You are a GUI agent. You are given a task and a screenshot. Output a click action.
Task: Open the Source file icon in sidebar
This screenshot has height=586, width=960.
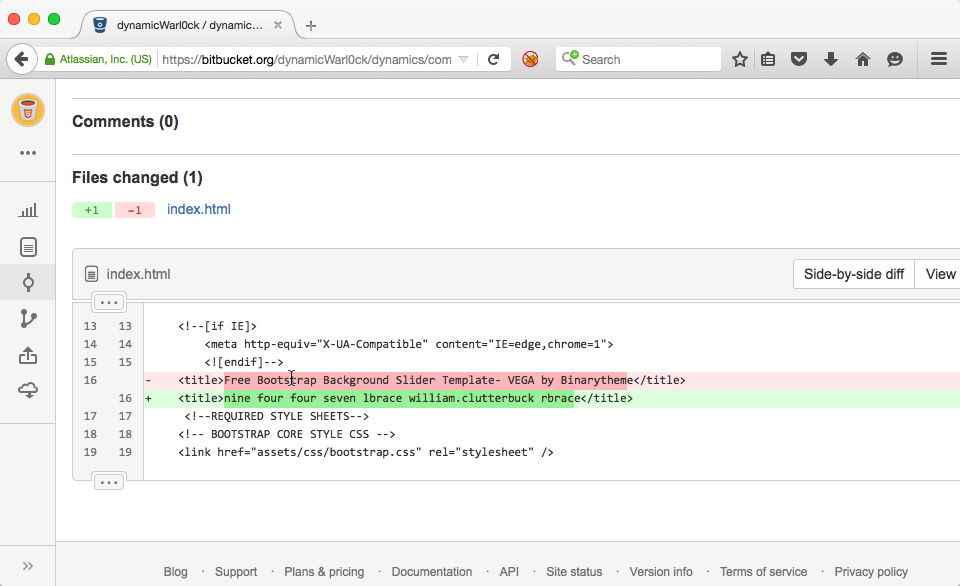(28, 246)
